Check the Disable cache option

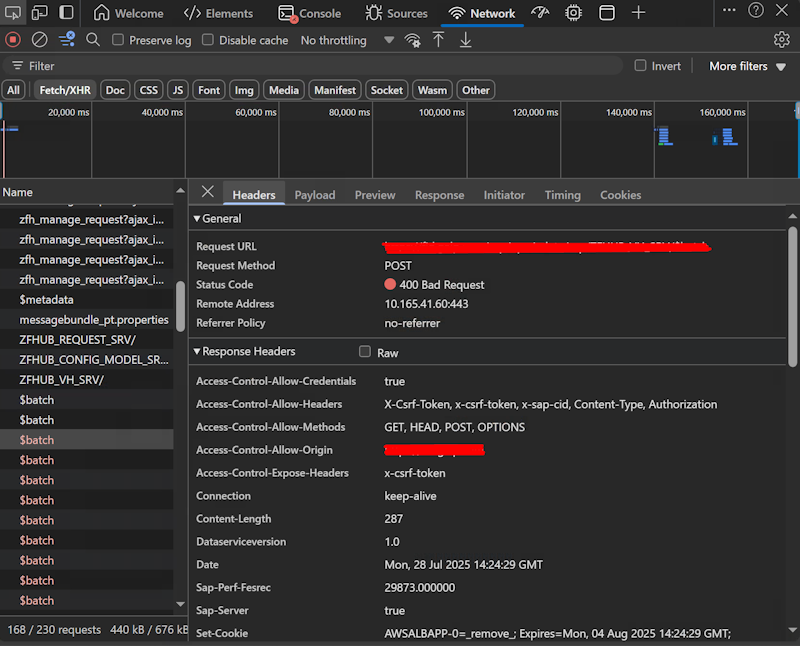pos(210,40)
